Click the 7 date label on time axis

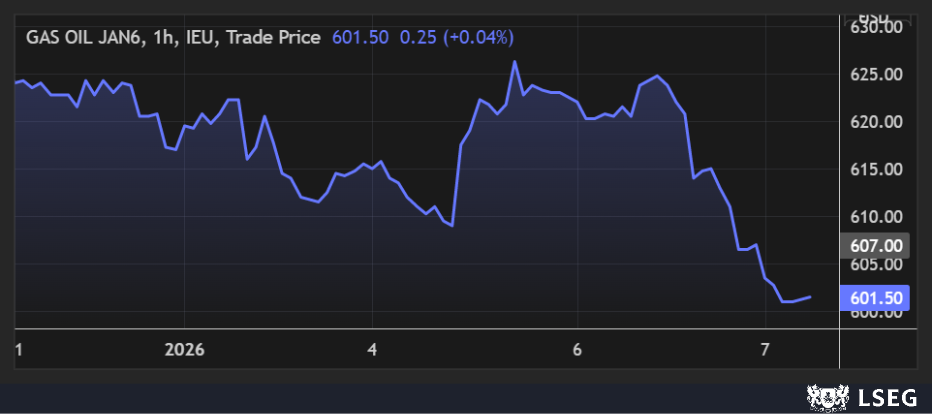click(764, 350)
